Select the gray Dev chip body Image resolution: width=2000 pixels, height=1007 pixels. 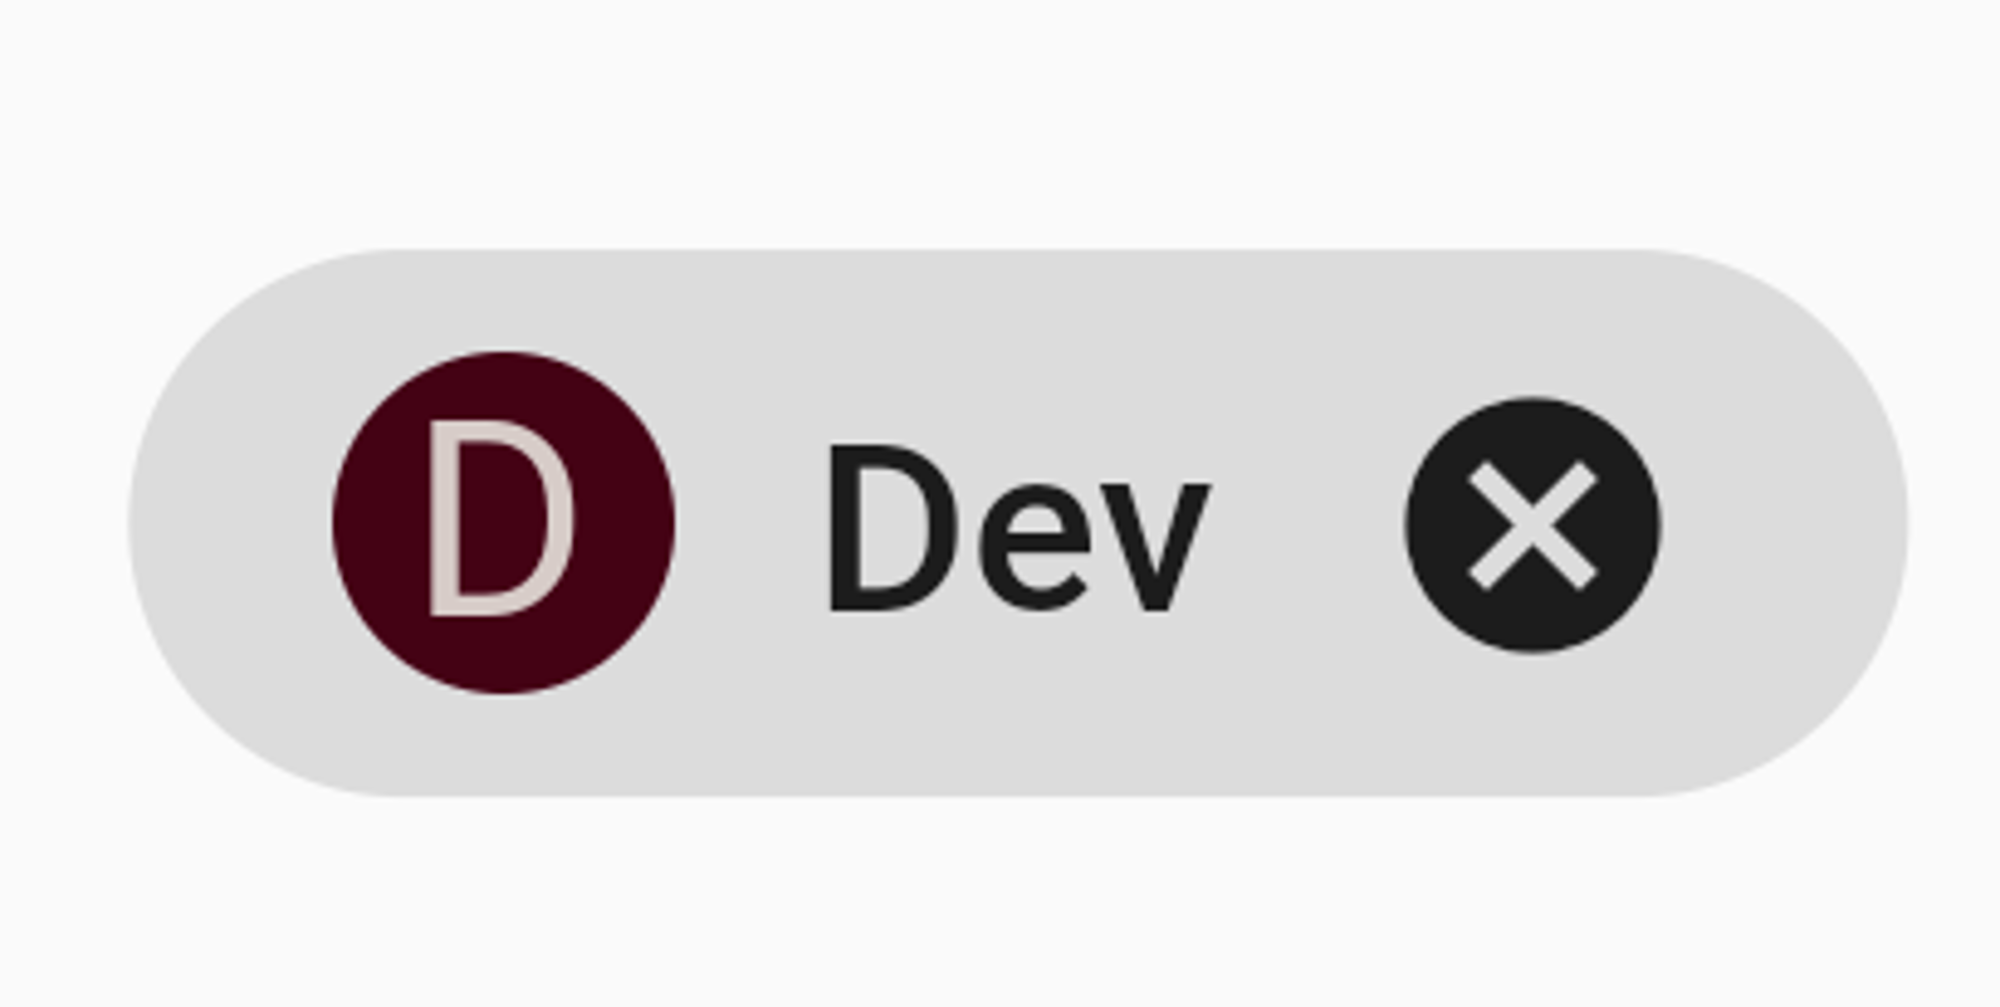pyautogui.click(x=1018, y=523)
